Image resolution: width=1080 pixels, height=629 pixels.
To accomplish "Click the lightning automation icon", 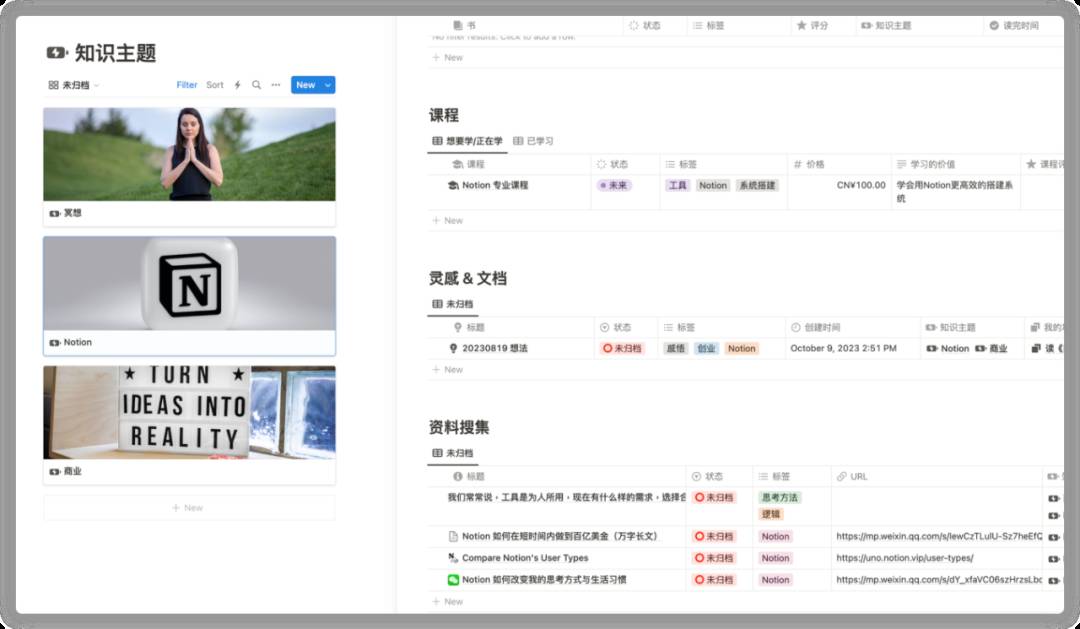I will (238, 85).
